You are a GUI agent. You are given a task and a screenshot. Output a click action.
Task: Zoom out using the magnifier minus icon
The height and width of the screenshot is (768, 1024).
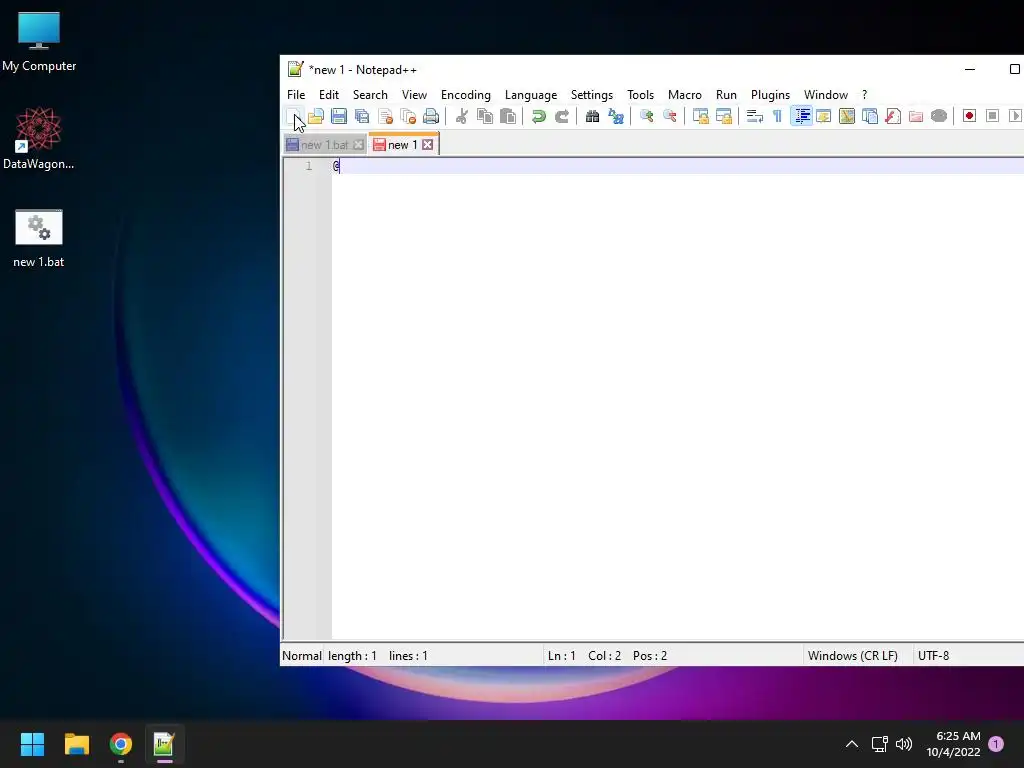669,116
